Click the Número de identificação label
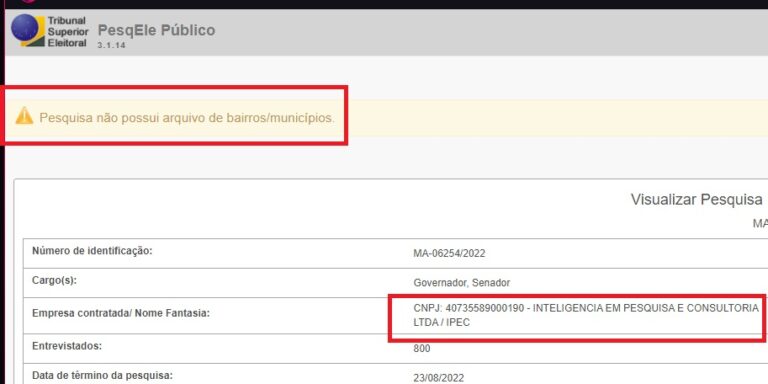Image resolution: width=768 pixels, height=384 pixels. (93, 251)
